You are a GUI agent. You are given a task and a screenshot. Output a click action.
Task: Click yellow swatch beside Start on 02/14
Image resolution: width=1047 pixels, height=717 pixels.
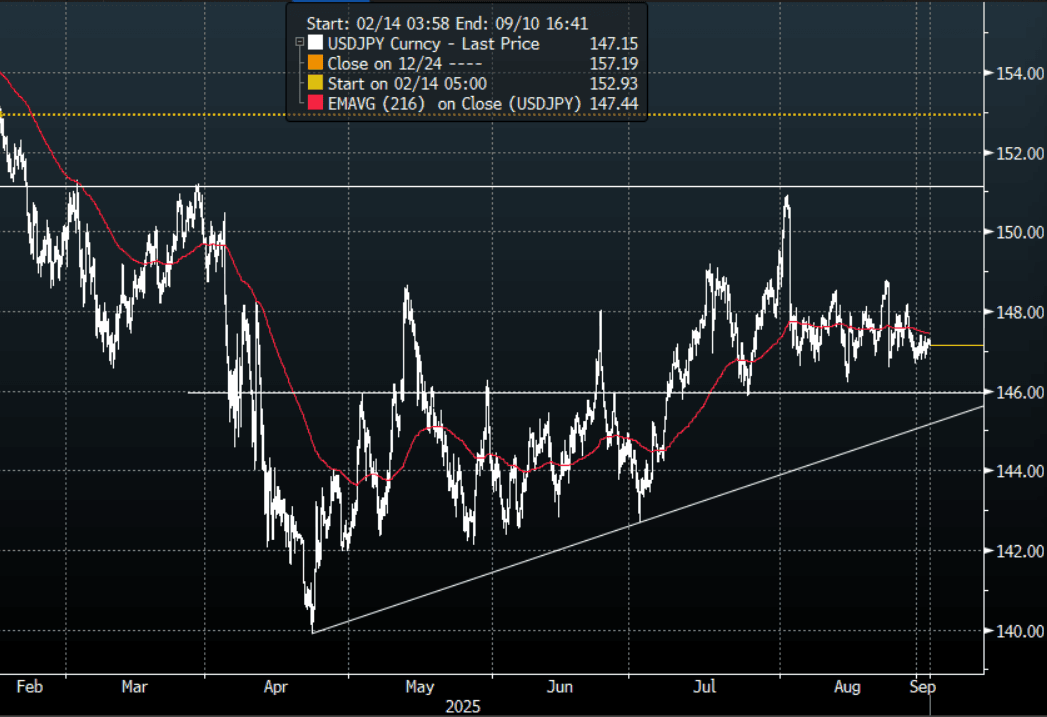click(x=316, y=83)
